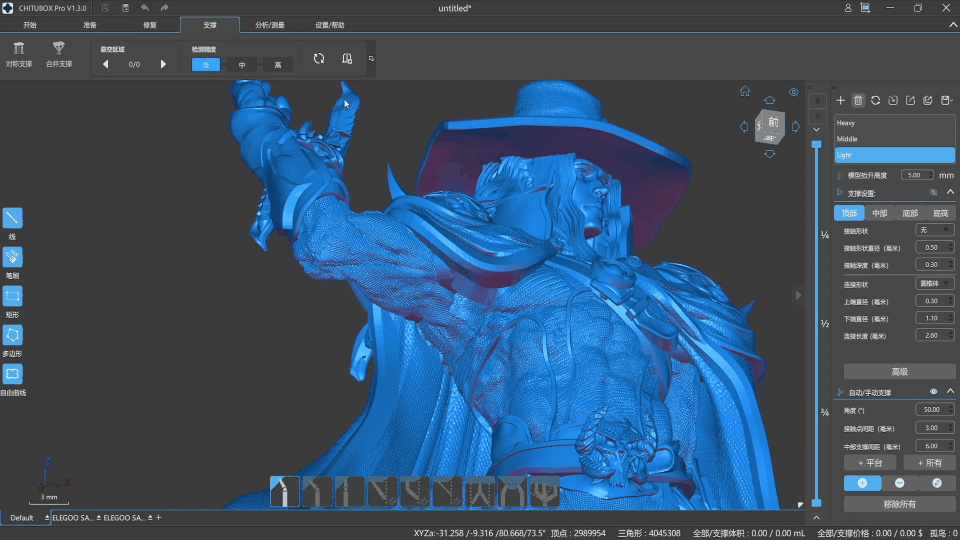Open the 开始 tab
Viewport: 960px width, 540px height.
pyautogui.click(x=30, y=25)
